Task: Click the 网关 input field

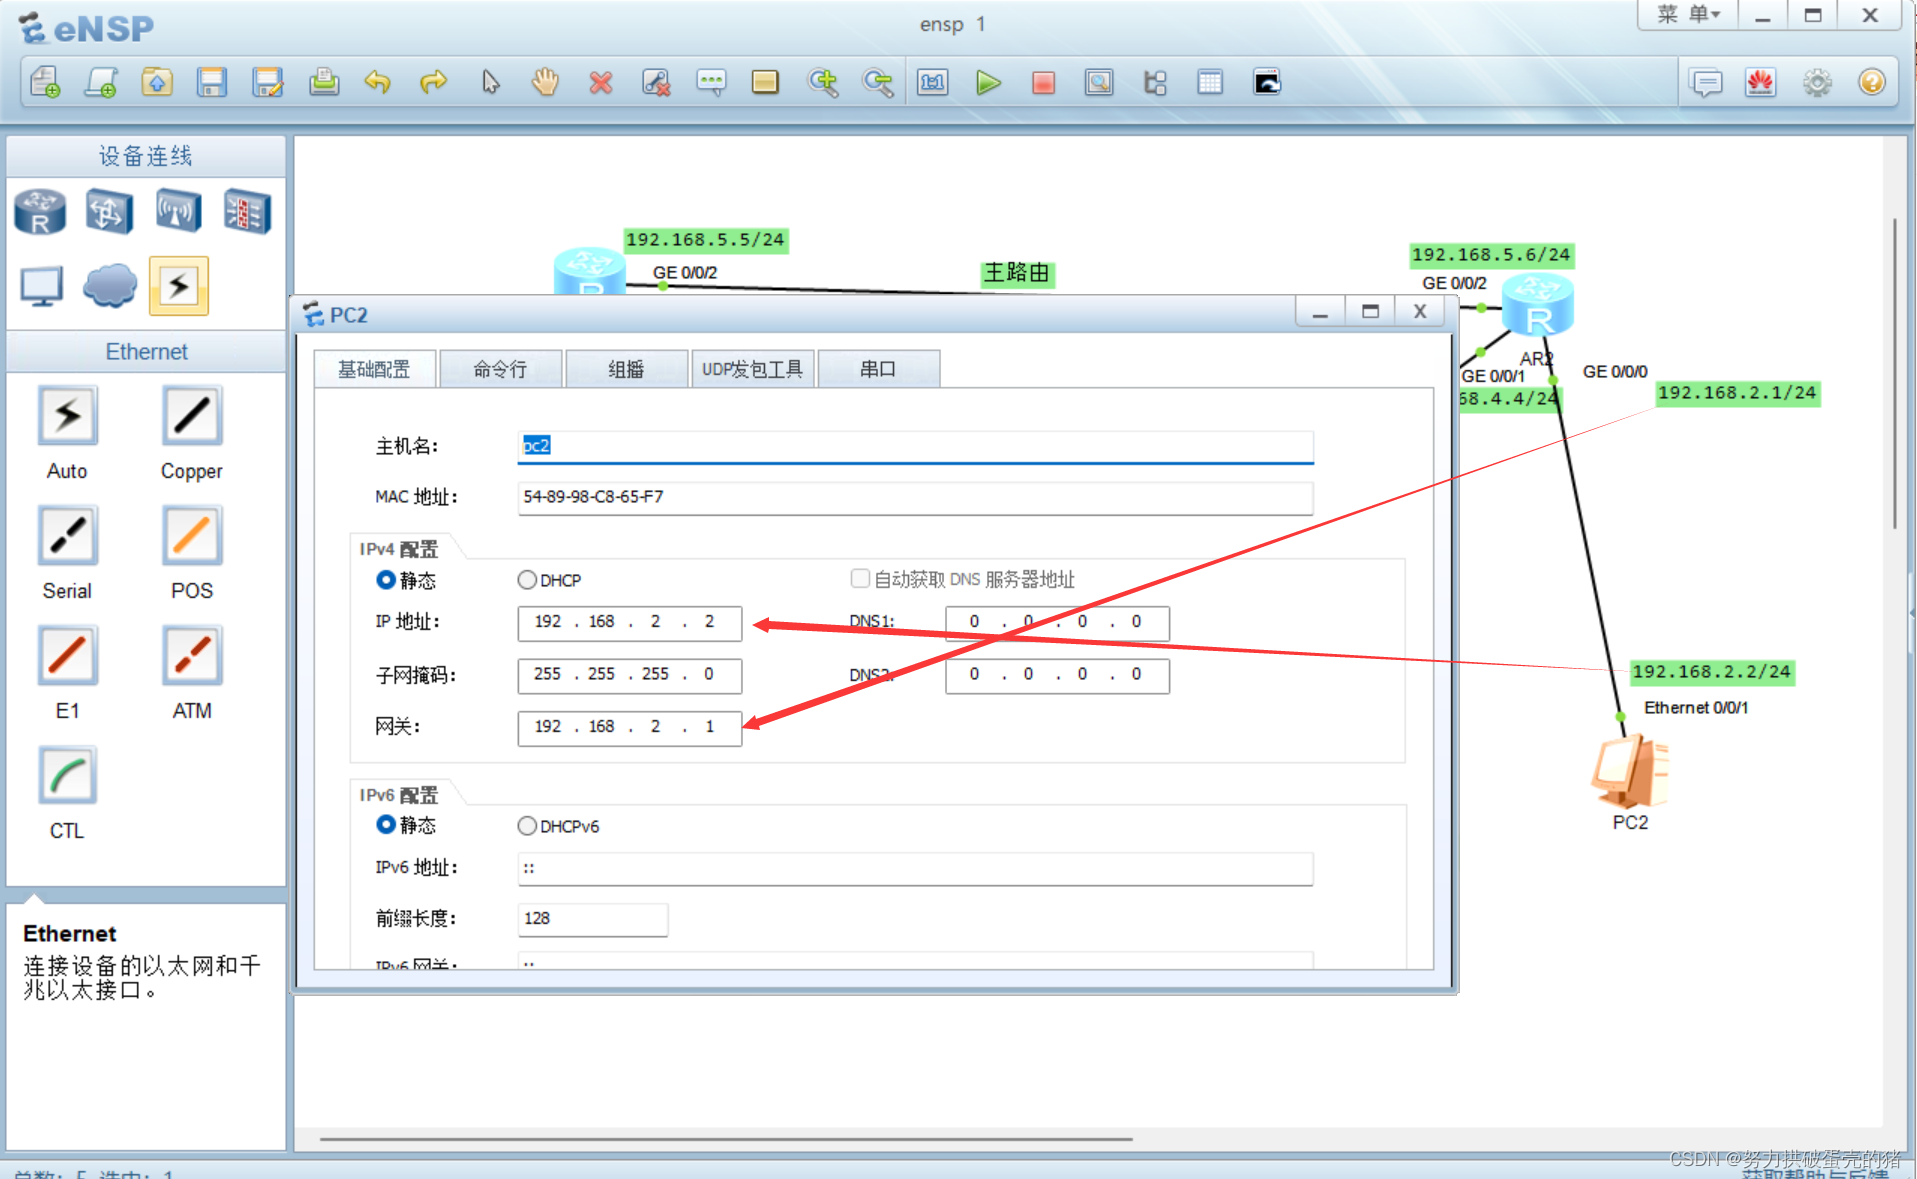Action: pos(630,728)
